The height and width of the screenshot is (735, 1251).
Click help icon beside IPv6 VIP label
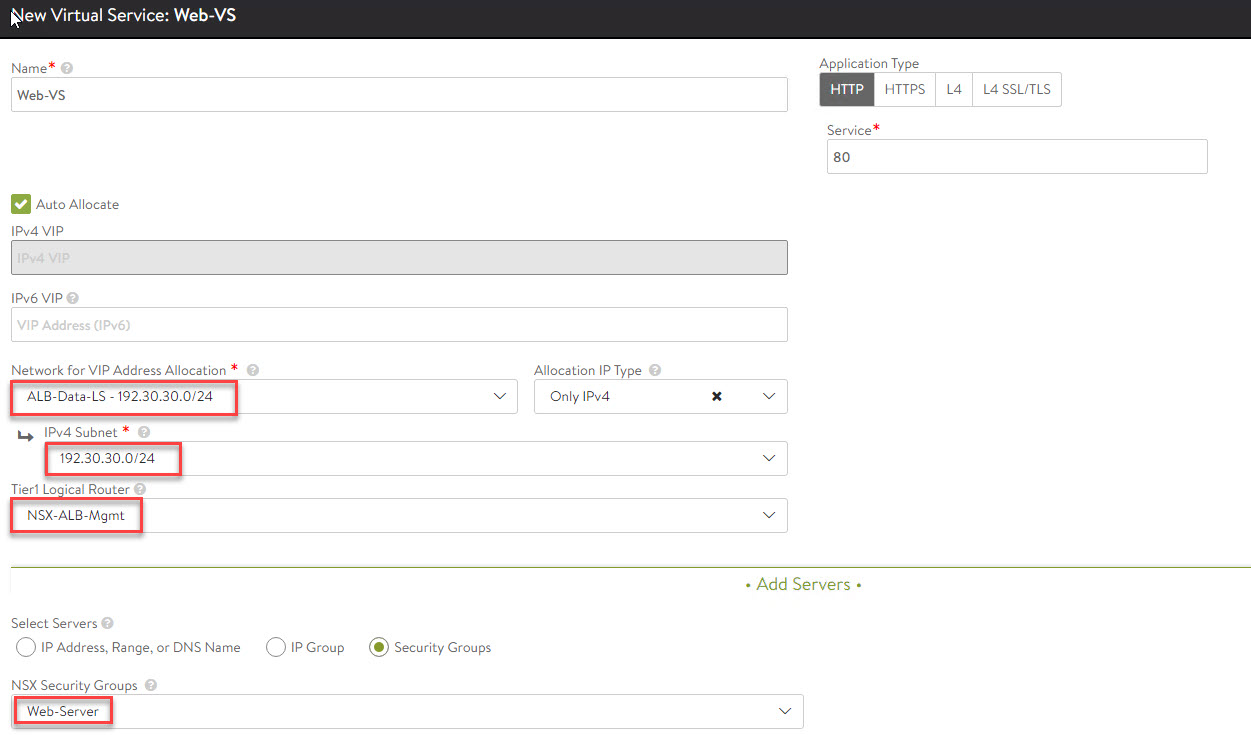pyautogui.click(x=73, y=297)
